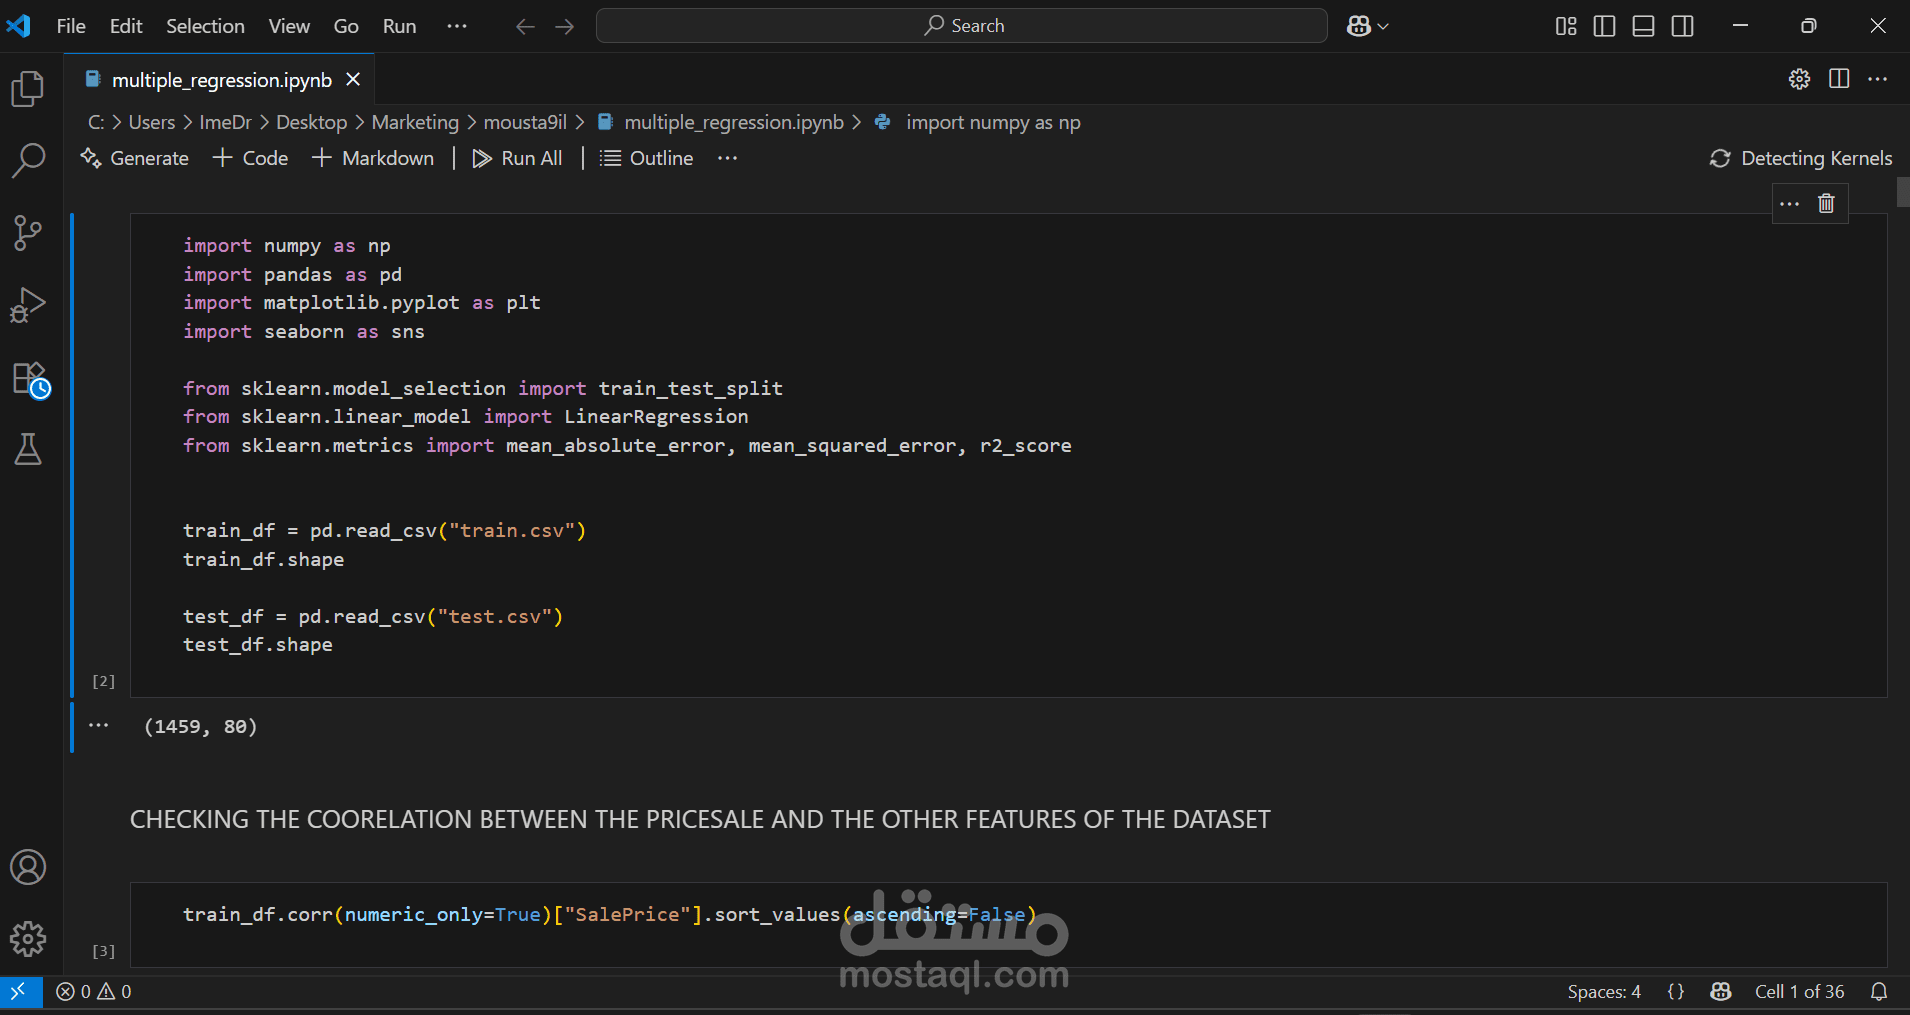Viewport: 1910px width, 1015px height.
Task: Click Cell 1 of 36 in status bar
Action: coord(1800,991)
